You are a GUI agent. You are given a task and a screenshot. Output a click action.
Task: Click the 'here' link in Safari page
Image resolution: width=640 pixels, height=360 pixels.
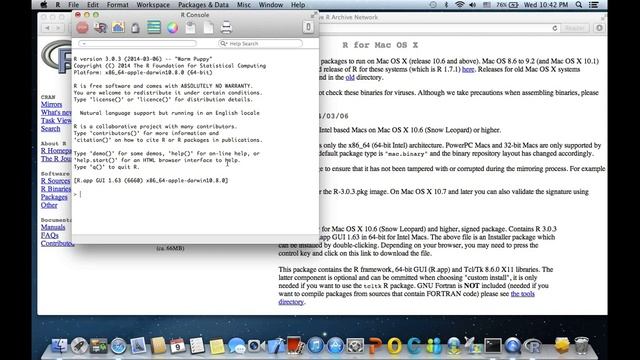[x=468, y=69]
